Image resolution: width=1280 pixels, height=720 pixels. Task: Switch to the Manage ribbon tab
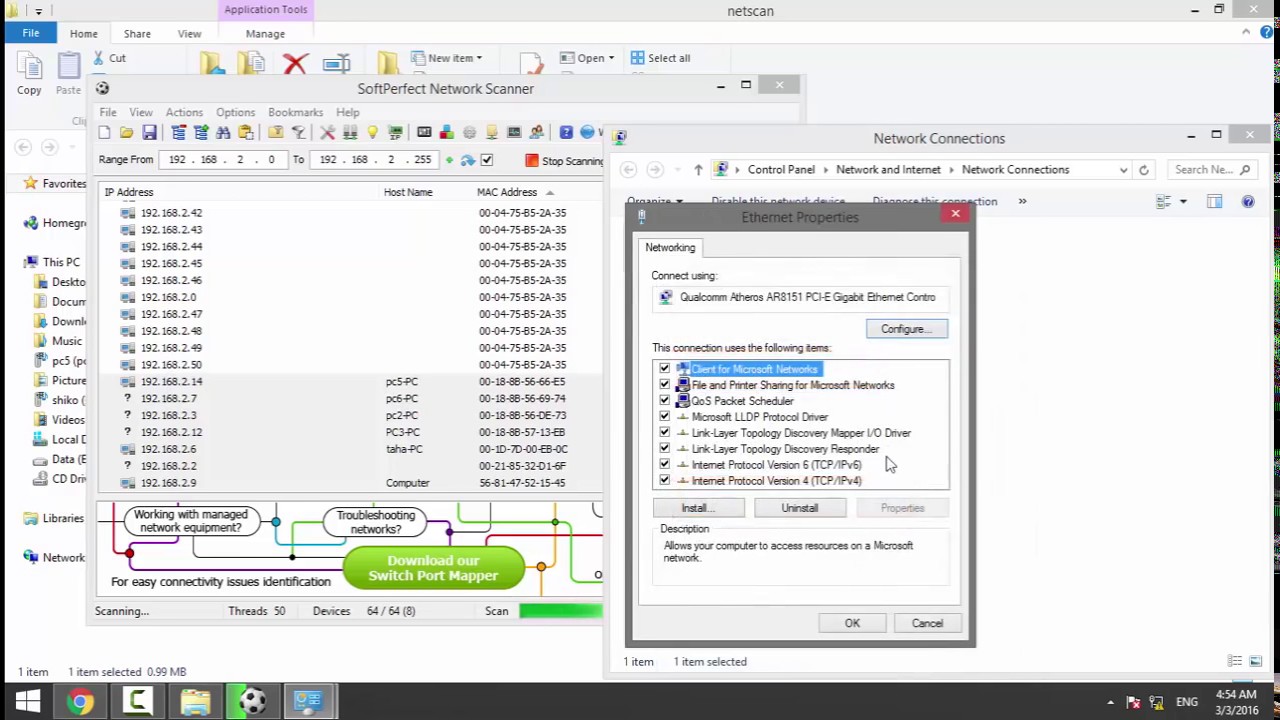pos(265,34)
